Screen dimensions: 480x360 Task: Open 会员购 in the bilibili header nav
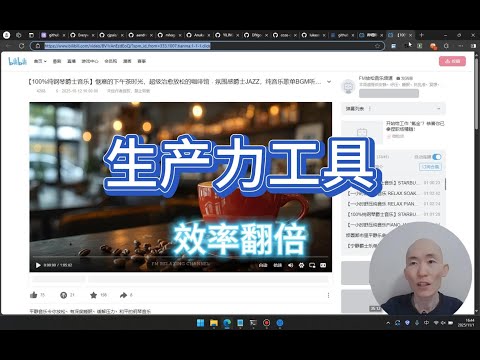click(x=111, y=61)
